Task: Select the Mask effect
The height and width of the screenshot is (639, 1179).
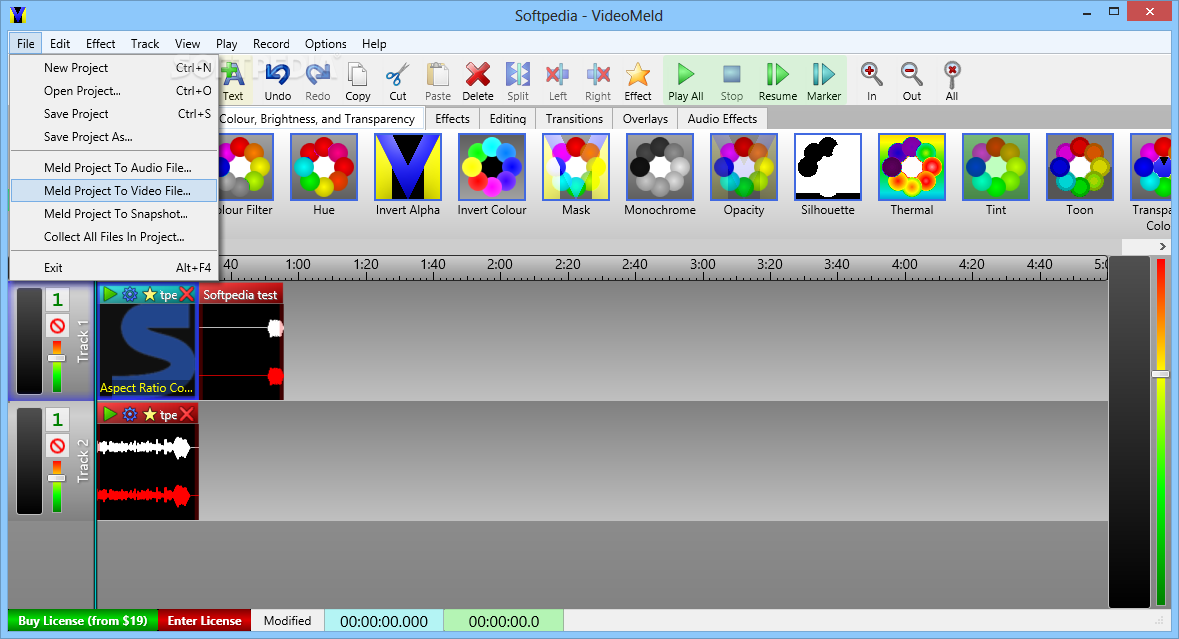Action: pos(576,167)
